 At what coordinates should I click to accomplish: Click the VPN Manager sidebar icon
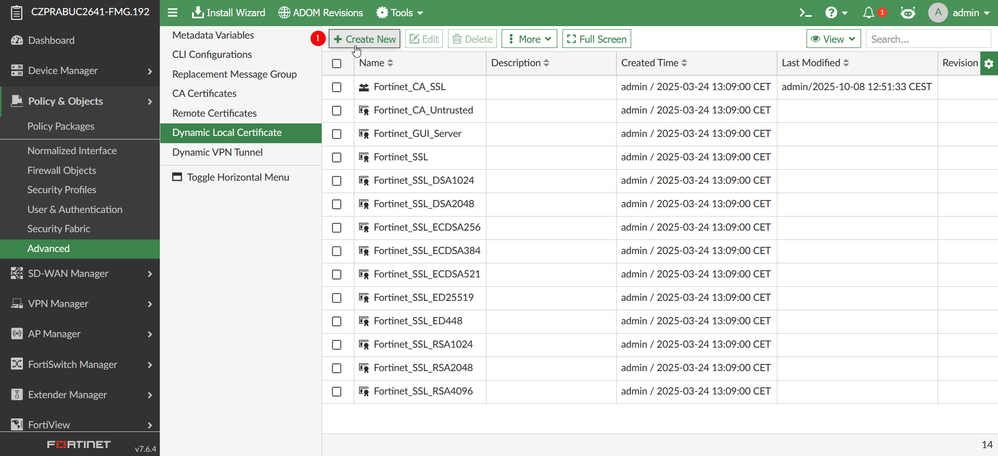tap(17, 304)
